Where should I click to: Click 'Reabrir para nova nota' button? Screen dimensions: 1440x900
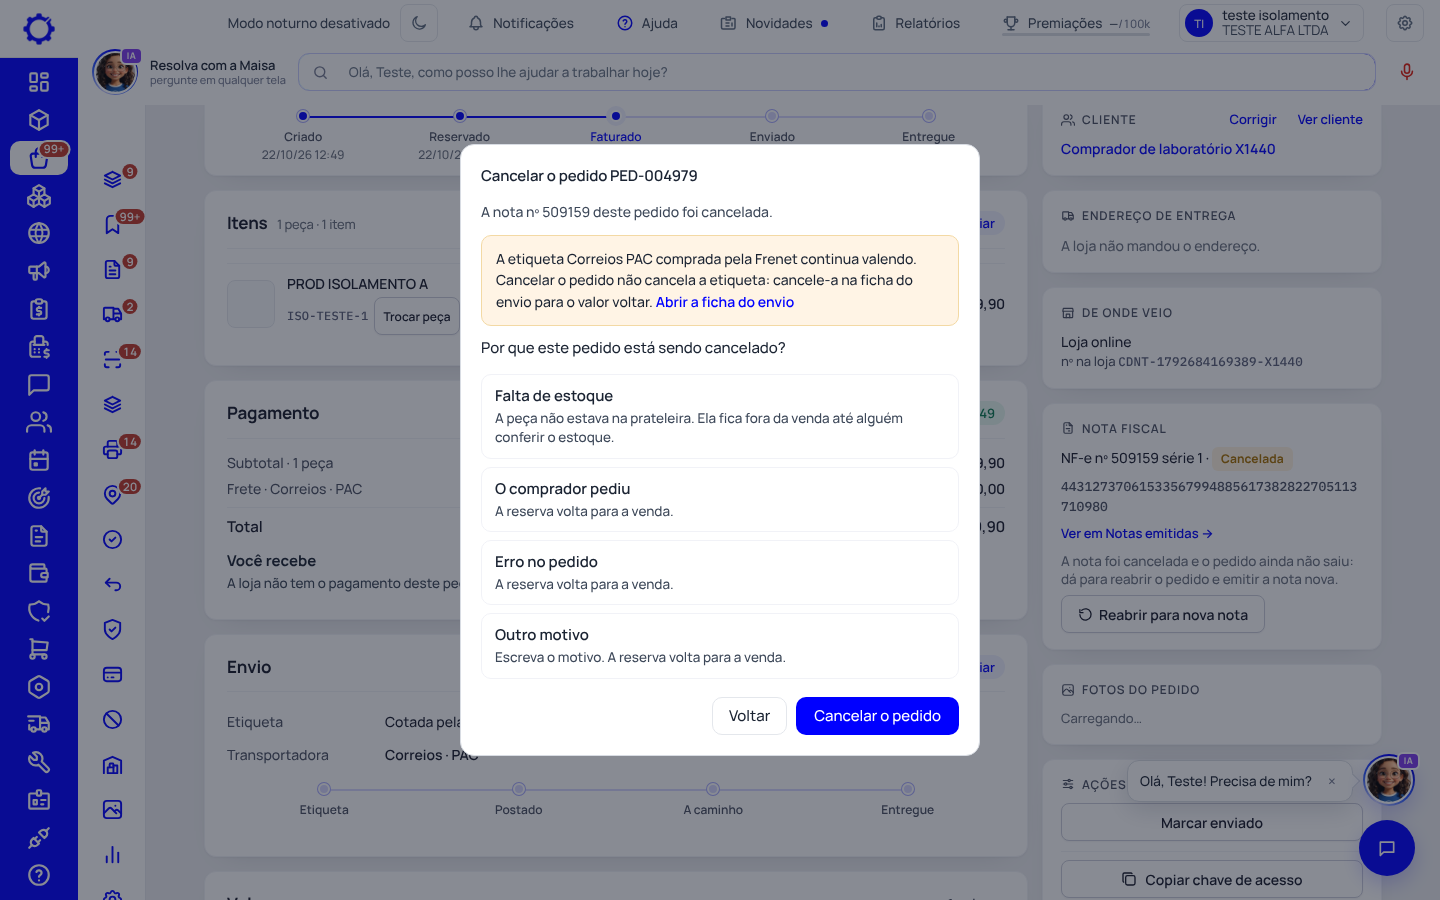[x=1163, y=615]
